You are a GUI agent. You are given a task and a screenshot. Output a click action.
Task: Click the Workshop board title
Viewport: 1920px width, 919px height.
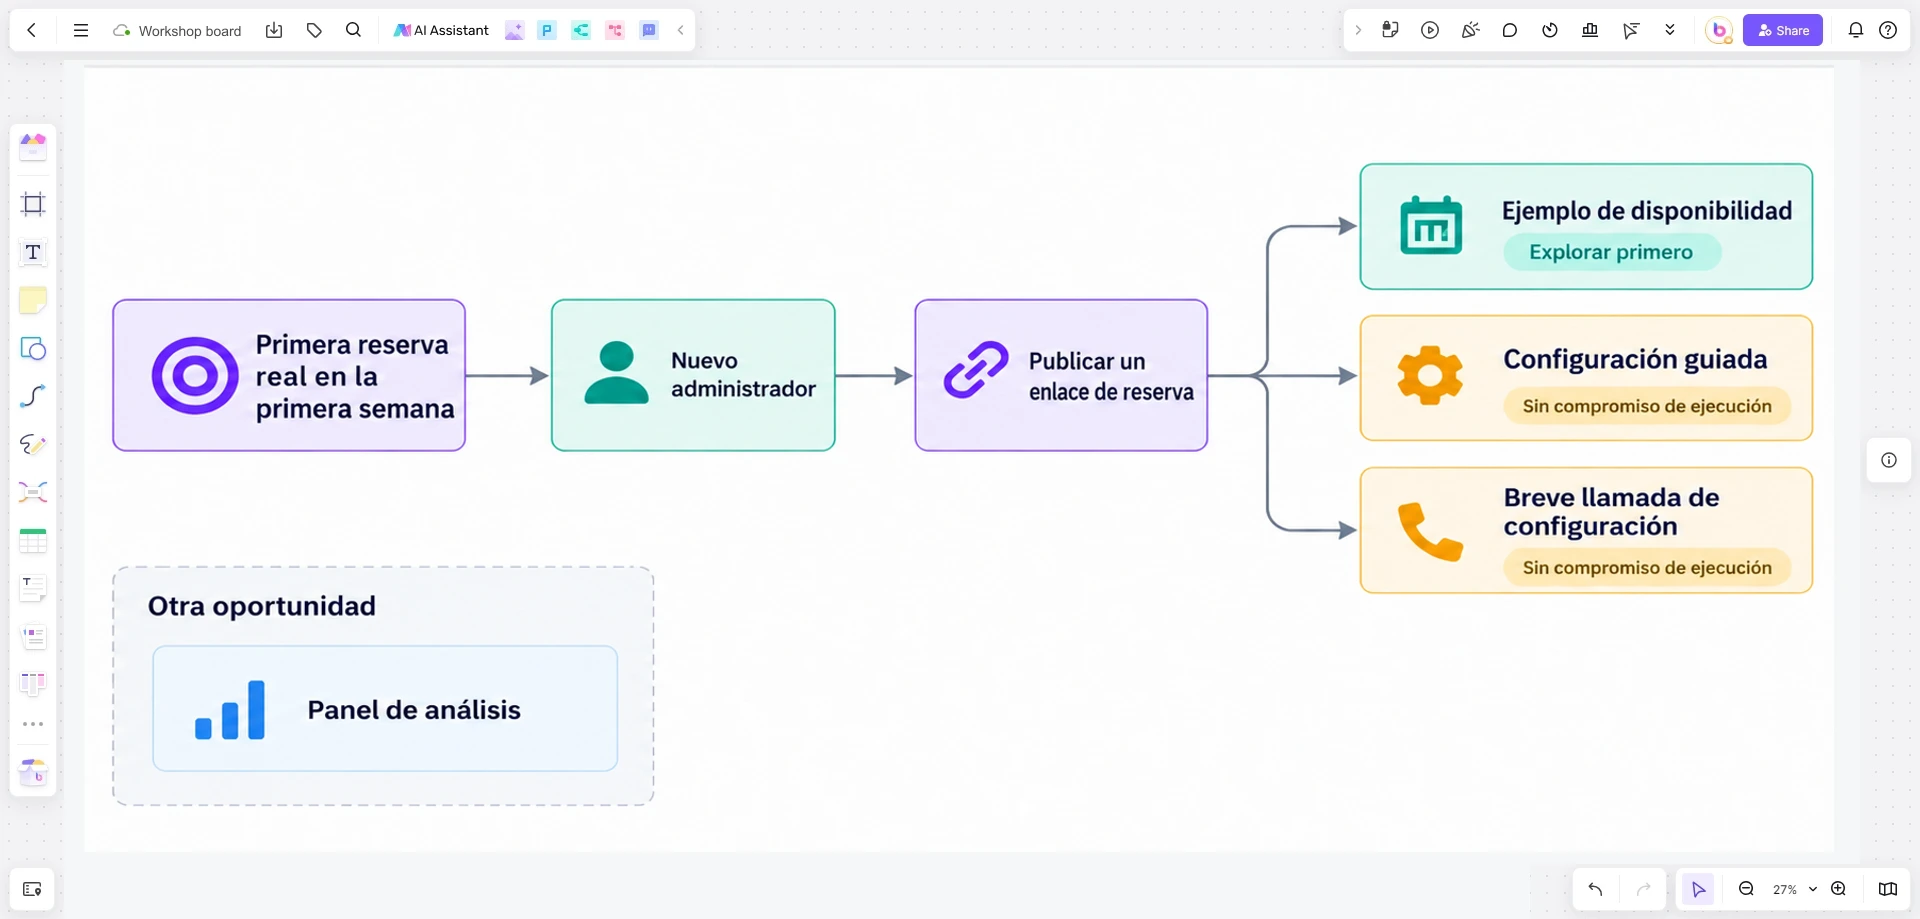(190, 31)
